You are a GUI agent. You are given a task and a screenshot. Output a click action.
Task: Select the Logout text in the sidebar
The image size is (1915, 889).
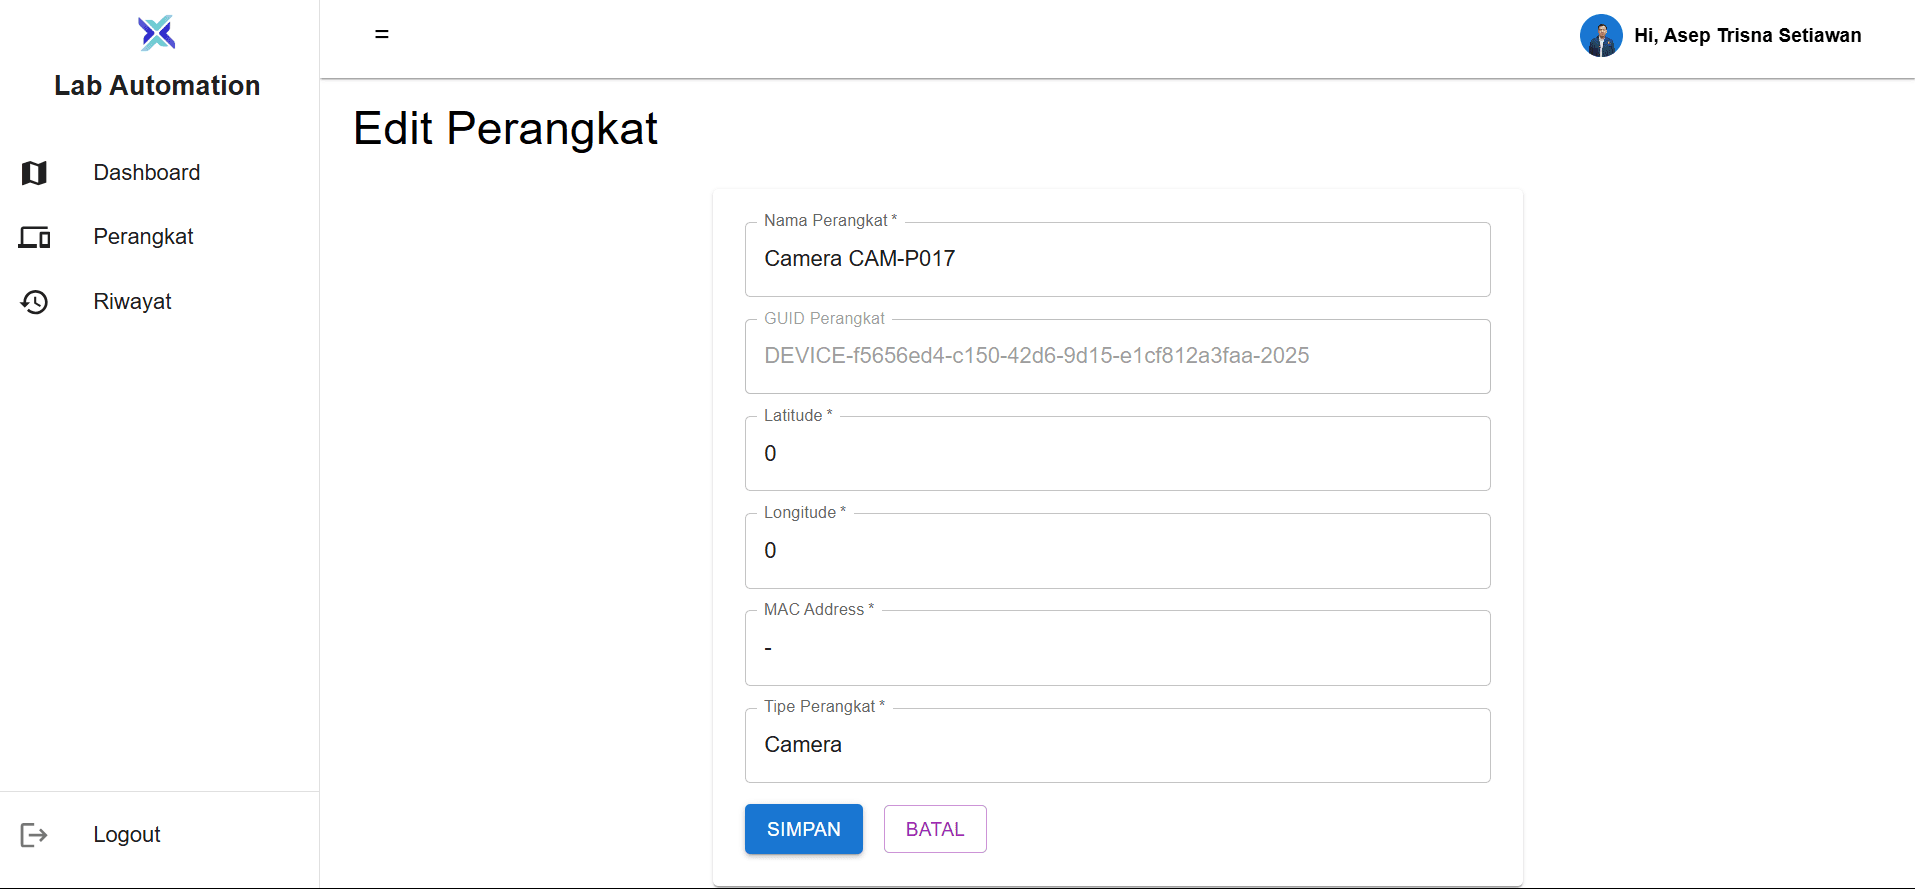[127, 835]
